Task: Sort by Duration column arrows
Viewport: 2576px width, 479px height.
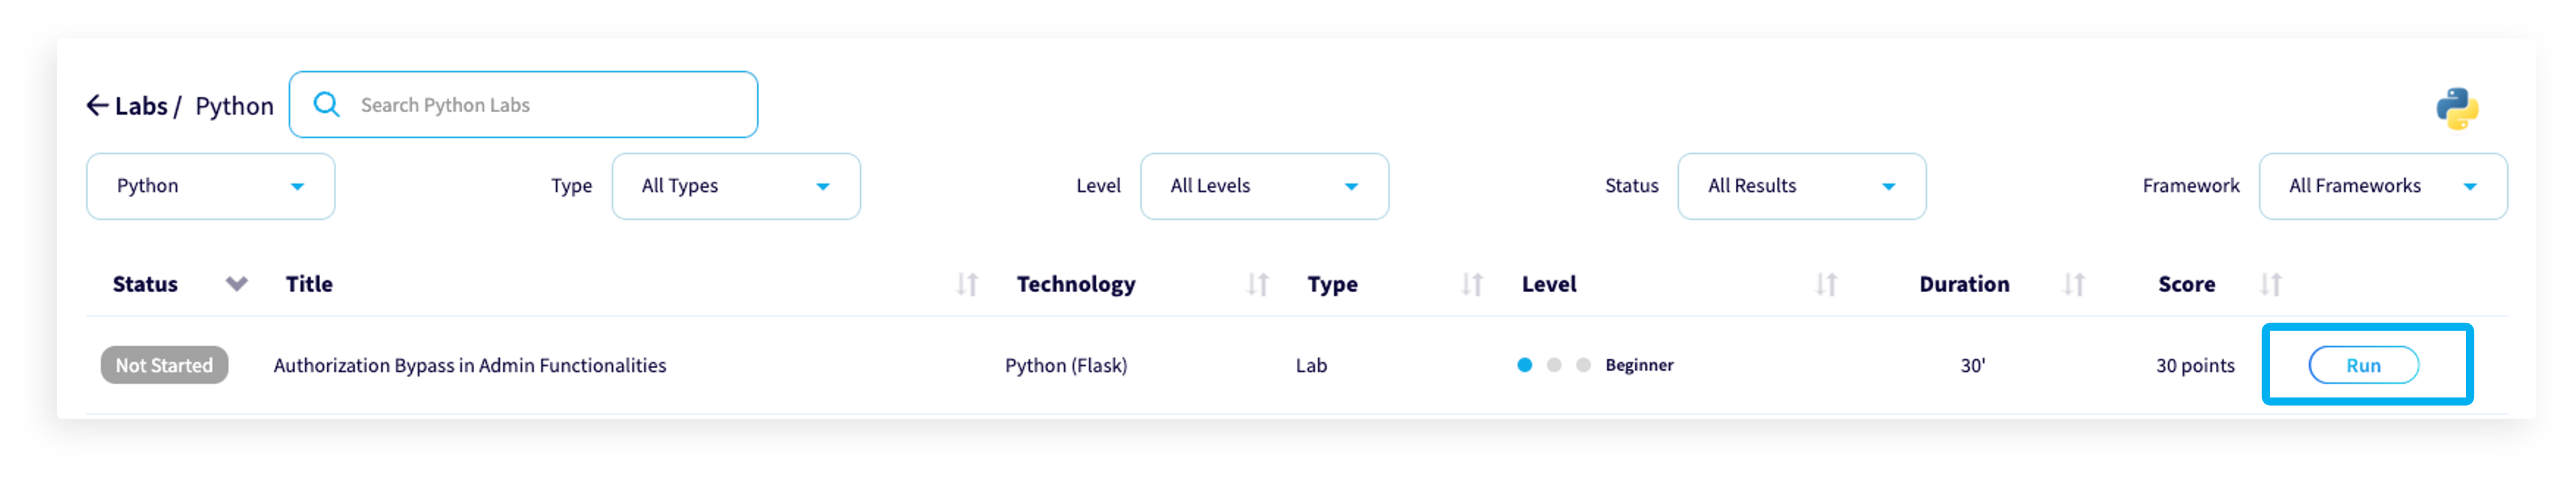Action: point(2074,285)
